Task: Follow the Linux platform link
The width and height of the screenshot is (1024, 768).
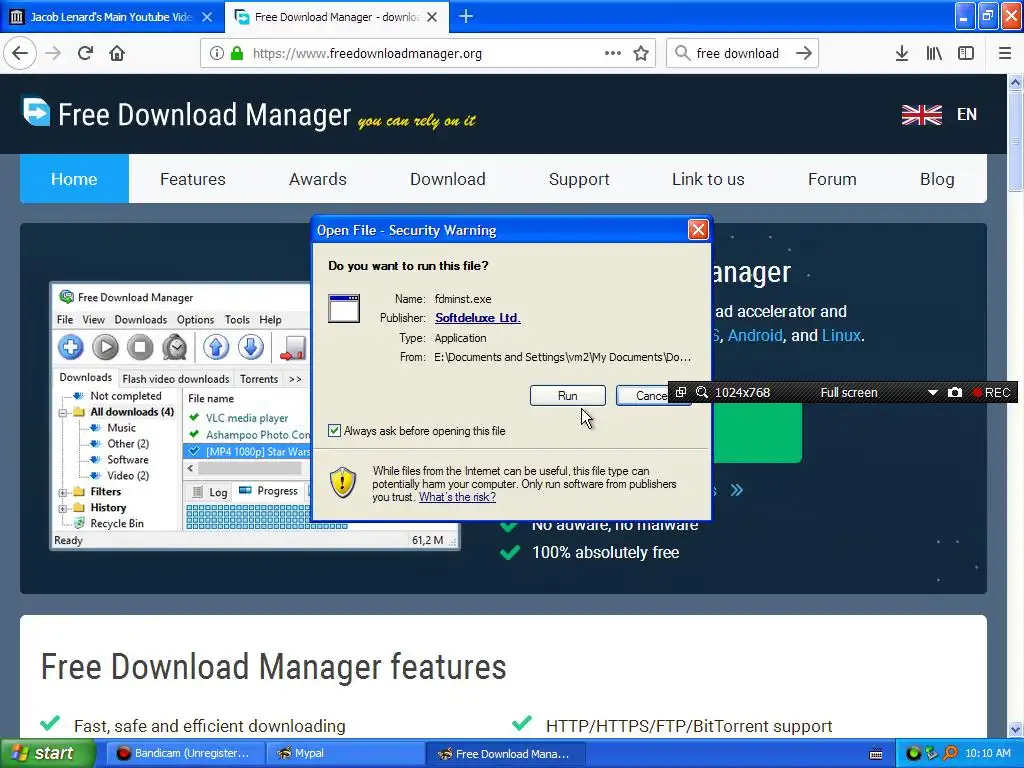Action: point(841,335)
